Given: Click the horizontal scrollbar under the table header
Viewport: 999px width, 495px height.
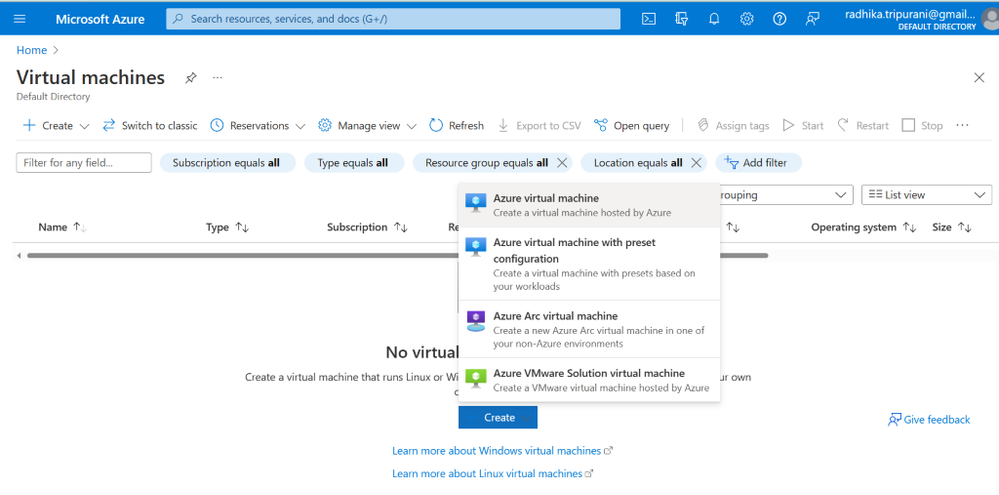Looking at the screenshot, I should (397, 255).
